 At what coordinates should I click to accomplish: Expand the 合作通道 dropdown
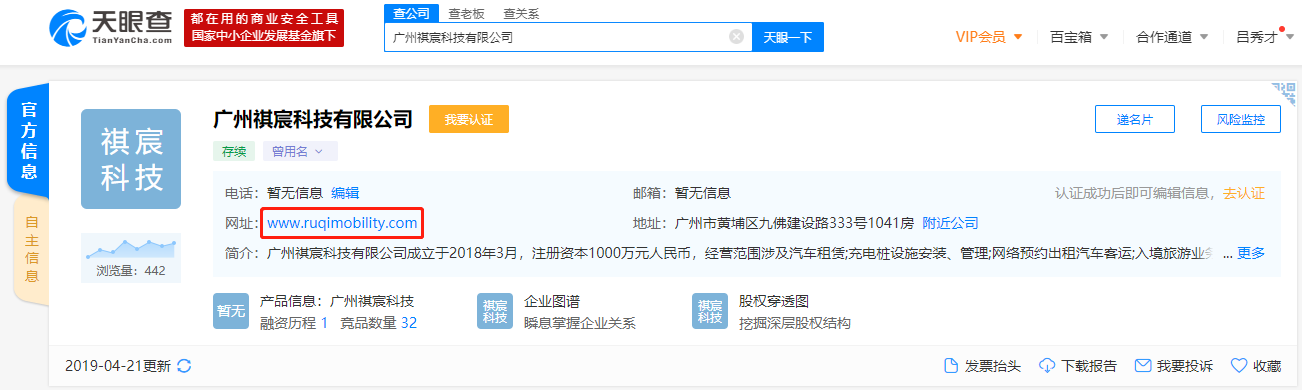click(1172, 37)
